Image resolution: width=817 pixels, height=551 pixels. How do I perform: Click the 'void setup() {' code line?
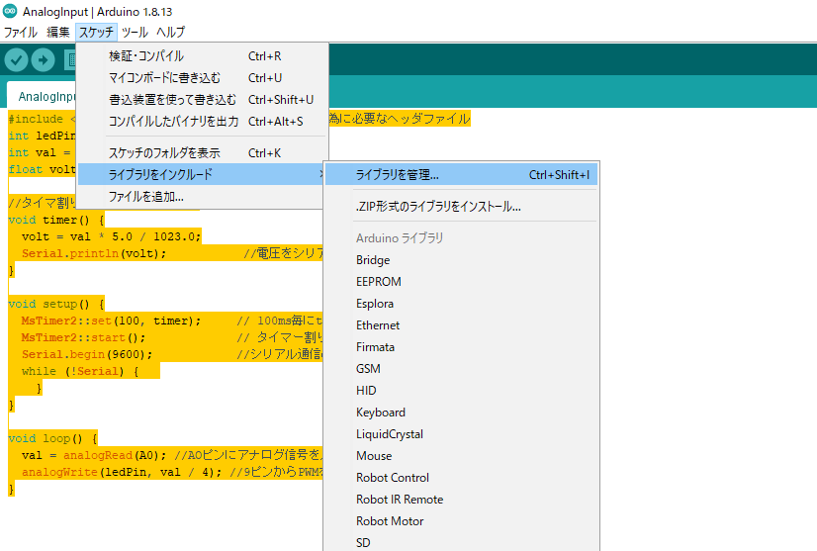click(56, 304)
